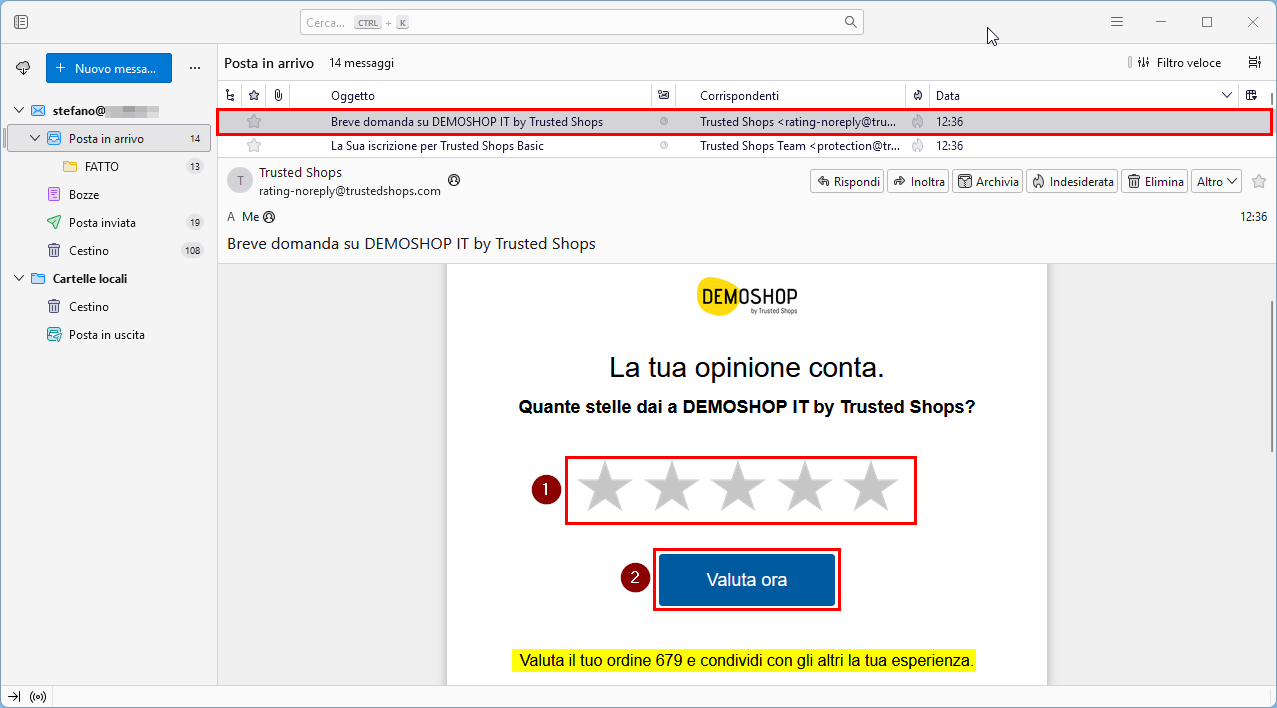Image resolution: width=1277 pixels, height=708 pixels.
Task: Click the '14 messaggi' count text
Action: coord(361,63)
